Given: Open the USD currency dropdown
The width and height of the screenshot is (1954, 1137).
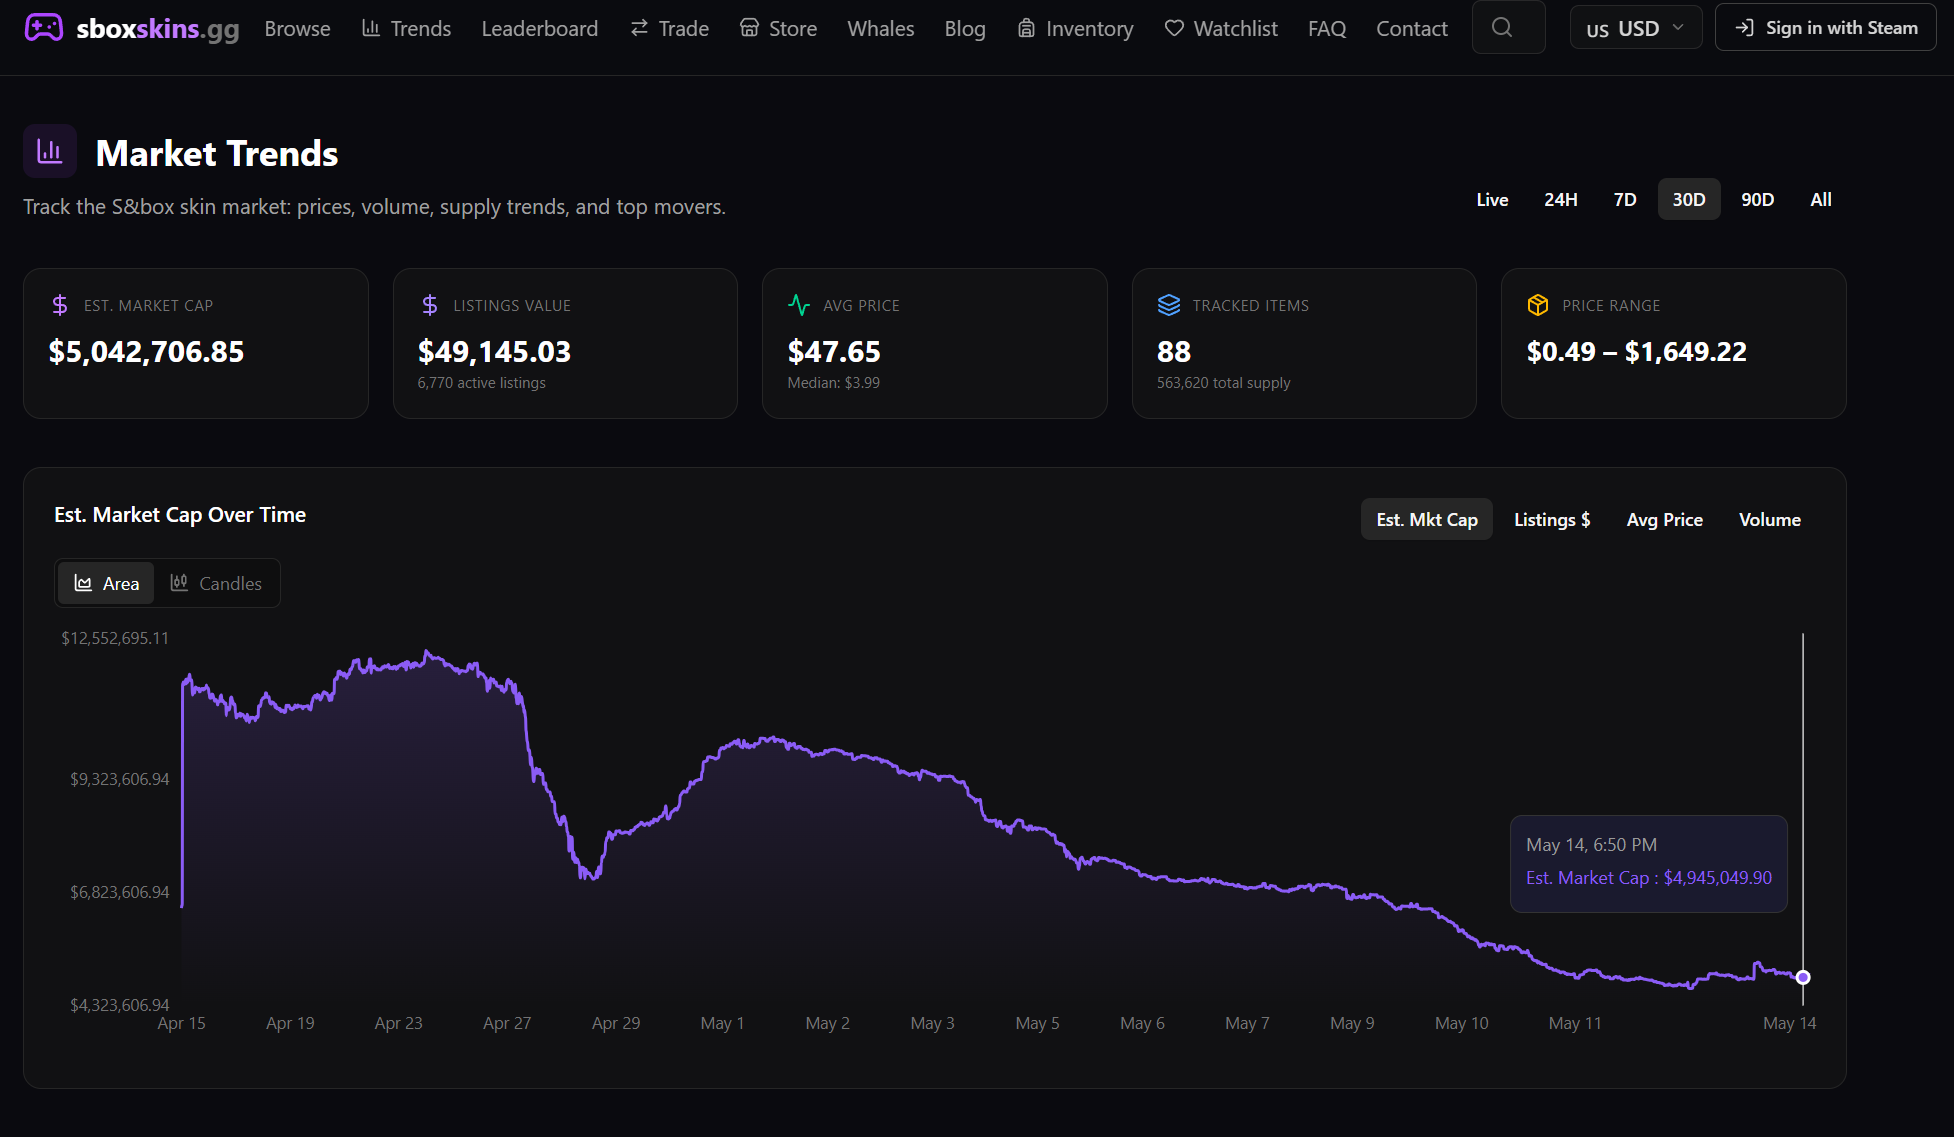Looking at the screenshot, I should 1636,28.
